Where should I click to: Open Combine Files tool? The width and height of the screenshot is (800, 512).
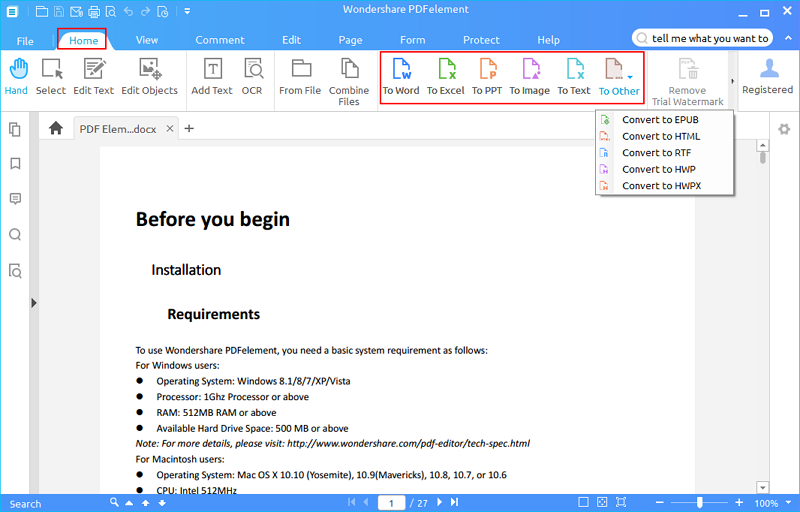tap(349, 82)
